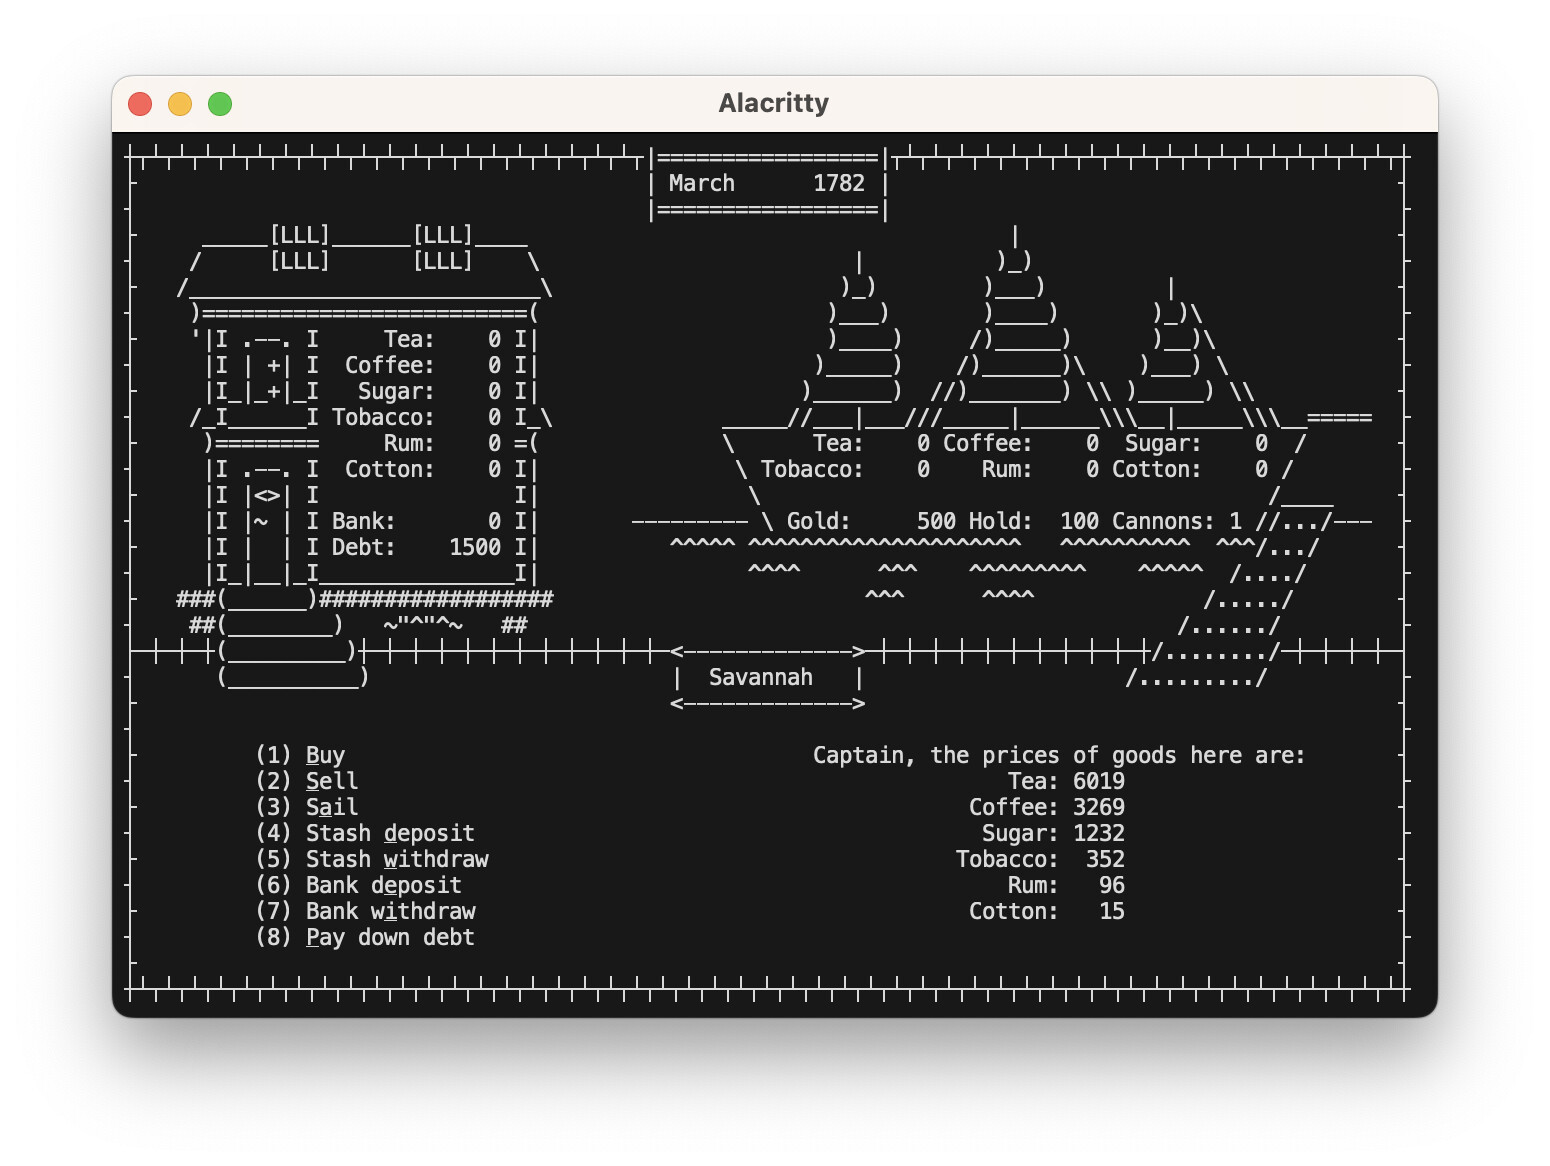The width and height of the screenshot is (1550, 1166).
Task: Click the Tea price 6019
Action: point(1098,781)
